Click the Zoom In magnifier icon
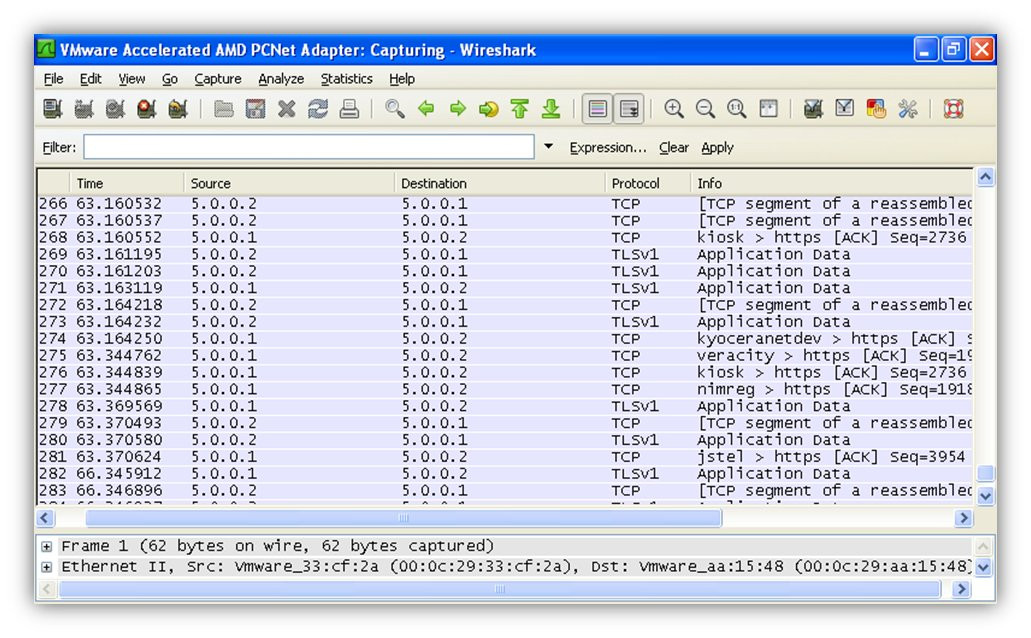The image size is (1031, 638). pyautogui.click(x=673, y=109)
